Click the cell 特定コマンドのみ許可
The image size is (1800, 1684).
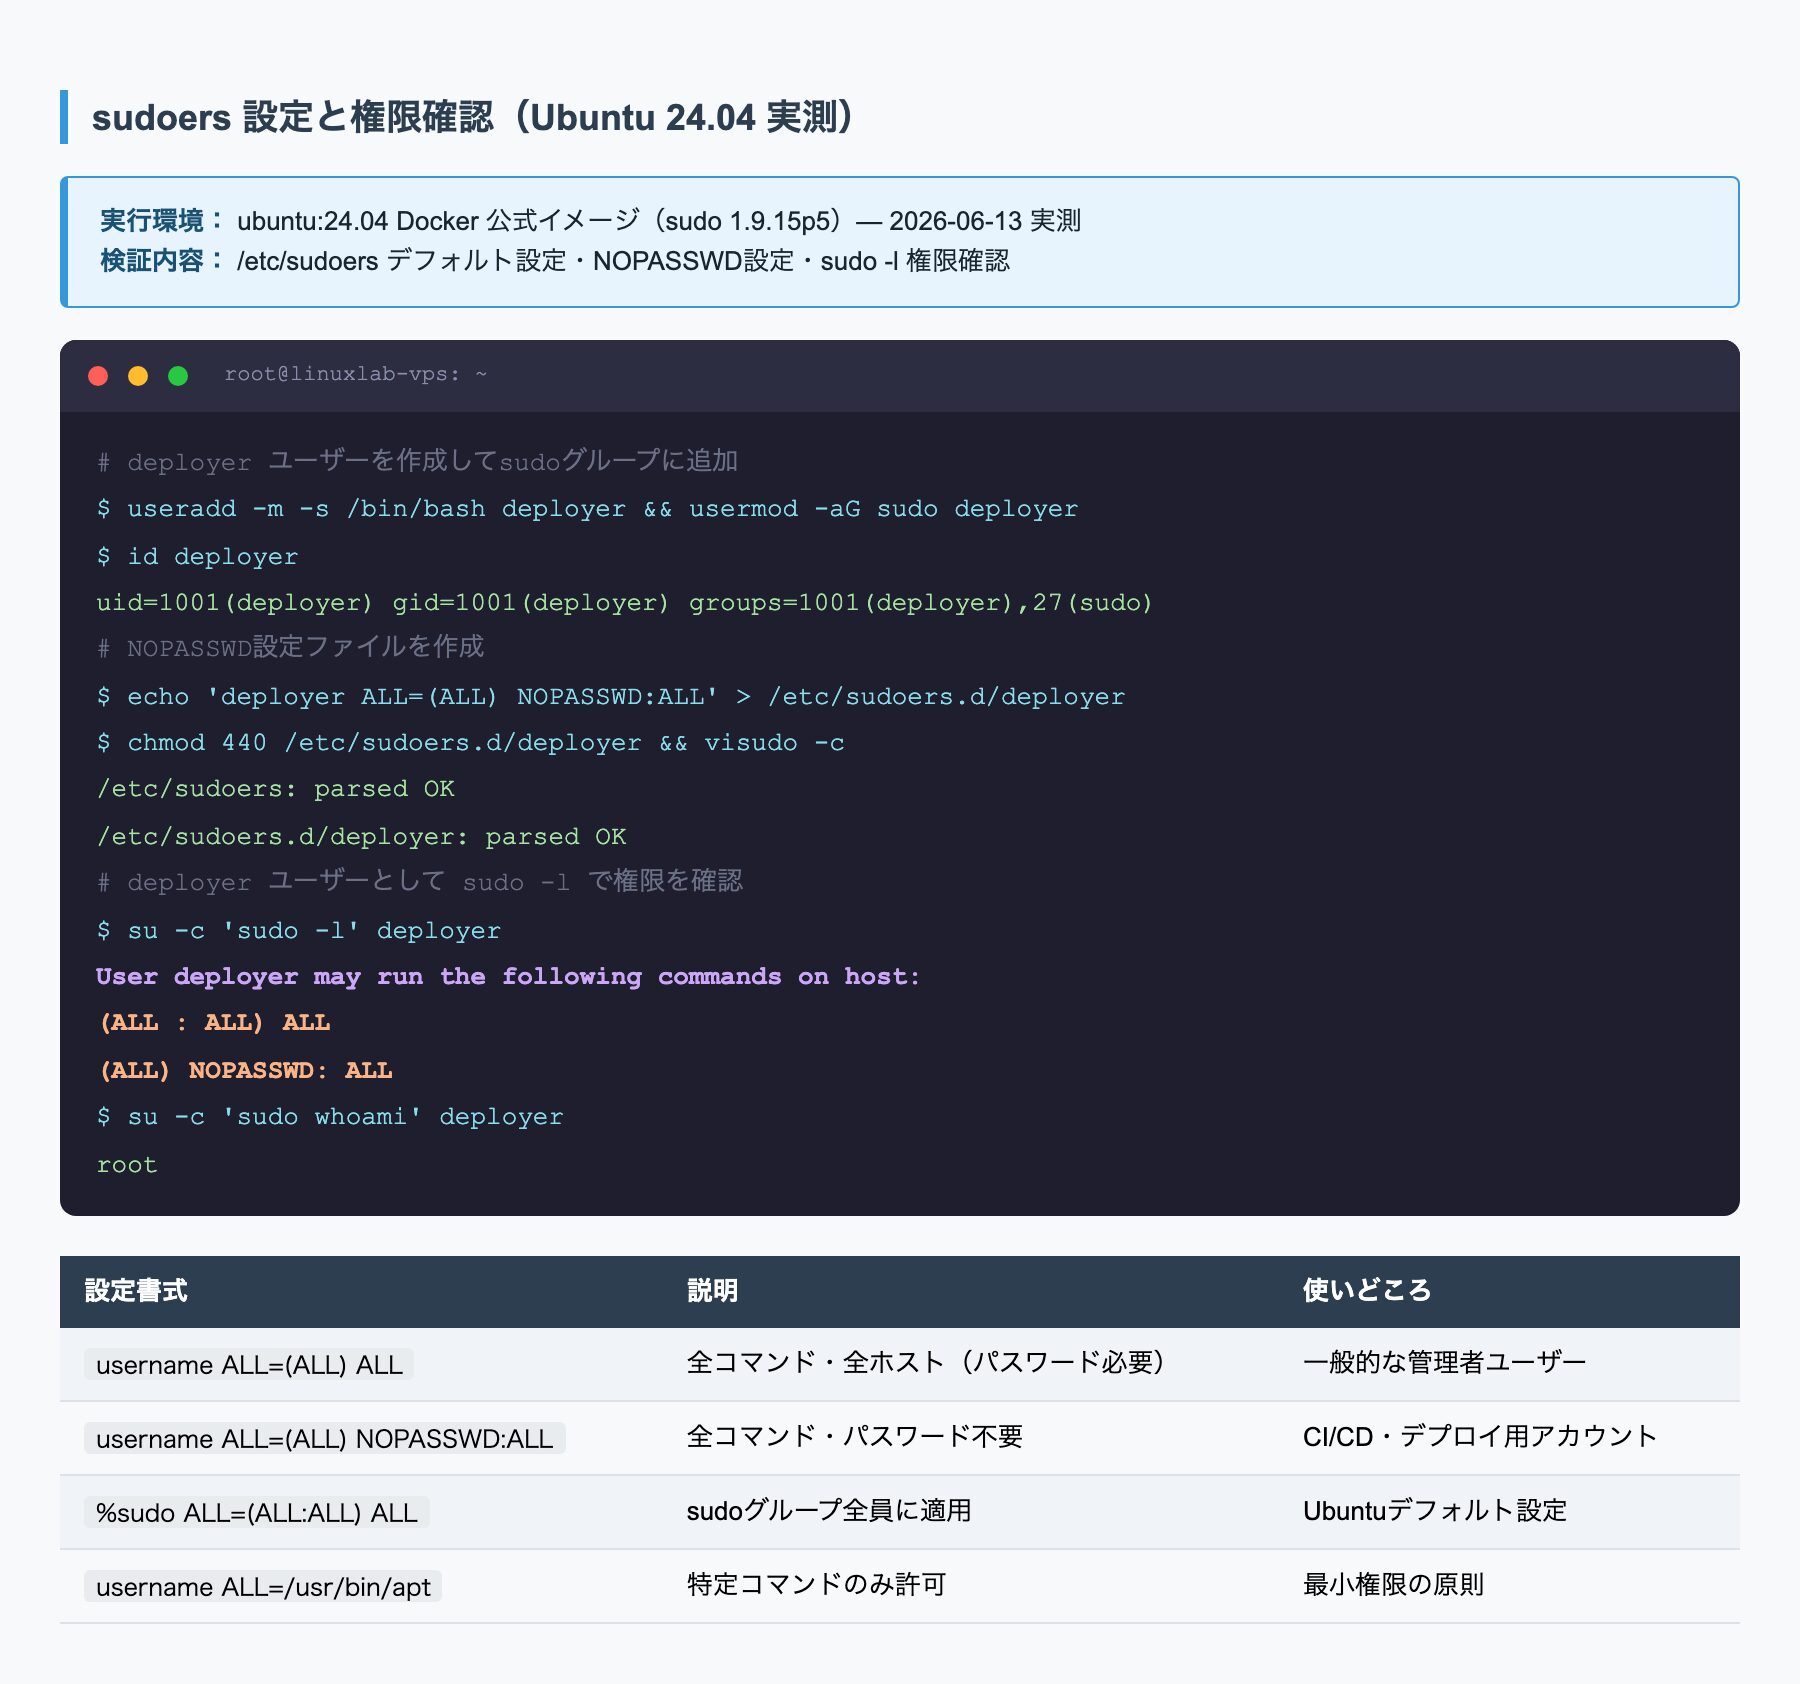pos(816,1585)
